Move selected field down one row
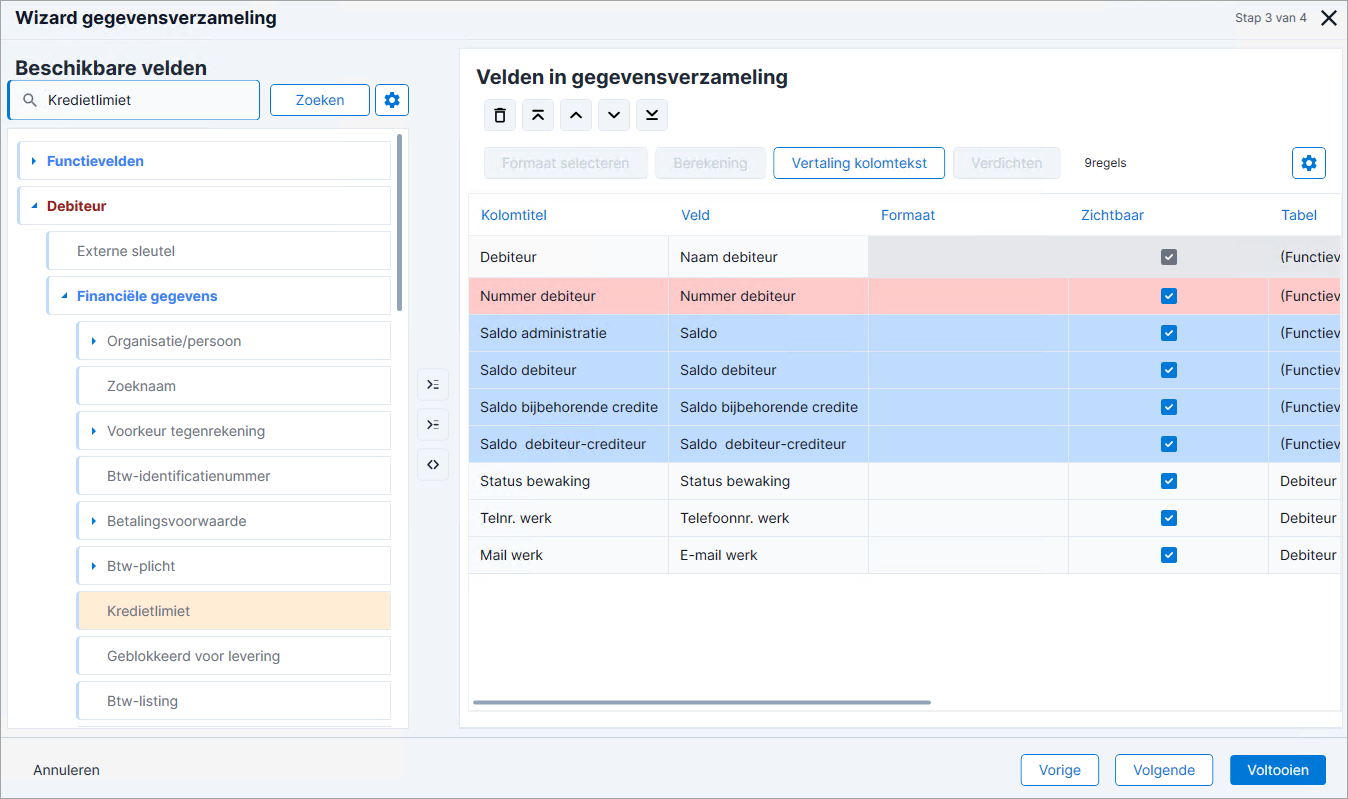The image size is (1348, 799). click(614, 115)
